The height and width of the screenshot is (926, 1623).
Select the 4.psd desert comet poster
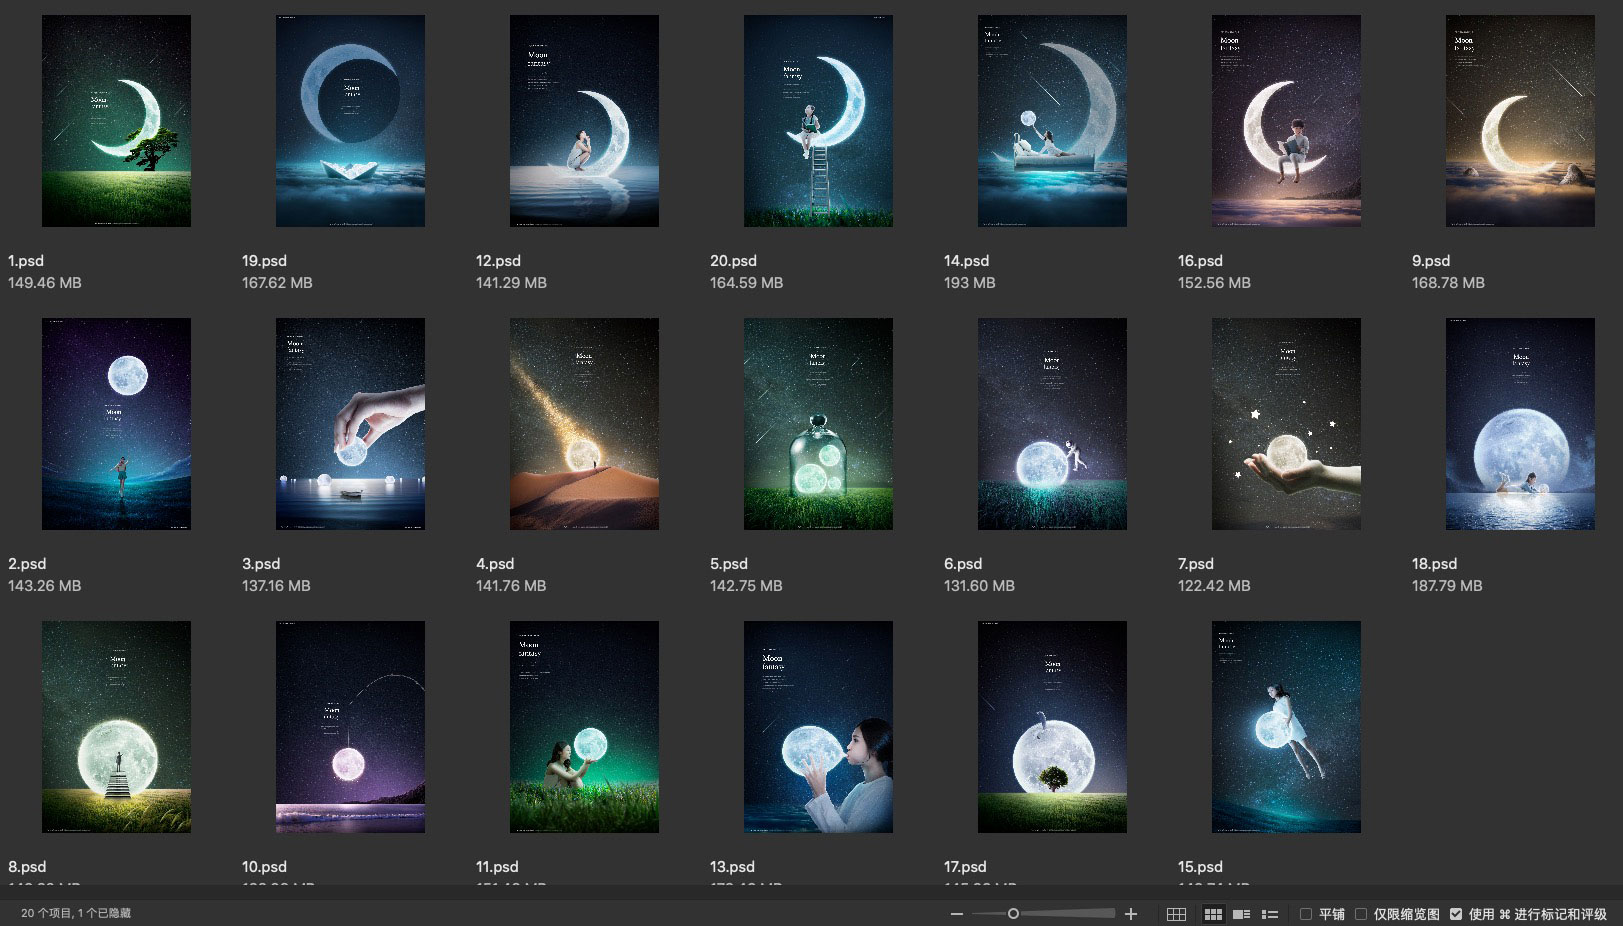coord(584,424)
